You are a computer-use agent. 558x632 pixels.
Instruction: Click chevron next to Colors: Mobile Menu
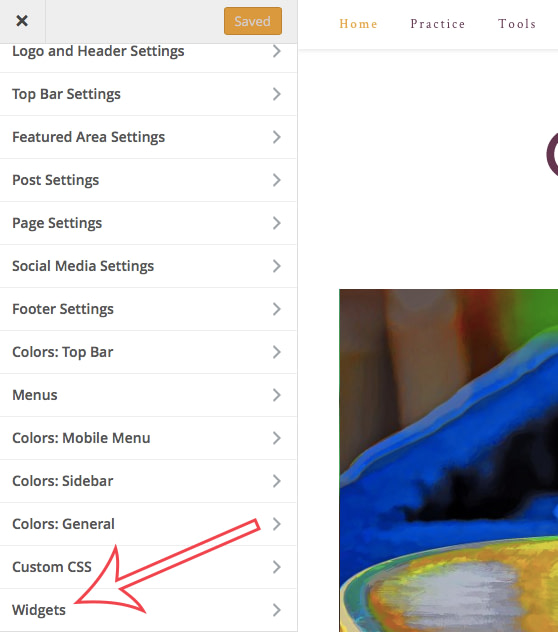pos(276,438)
